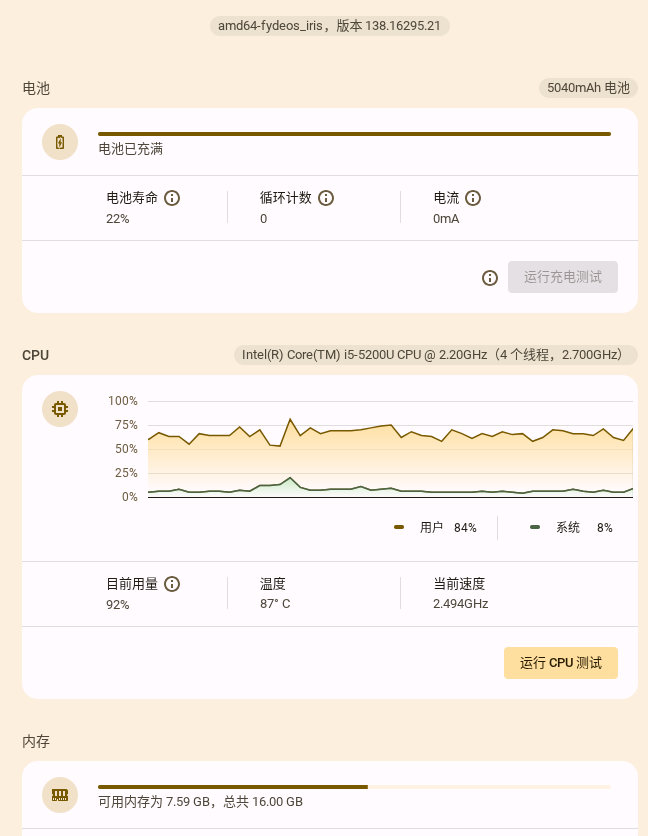Click the info icon left of 运行充电测试
648x836 pixels.
click(490, 278)
